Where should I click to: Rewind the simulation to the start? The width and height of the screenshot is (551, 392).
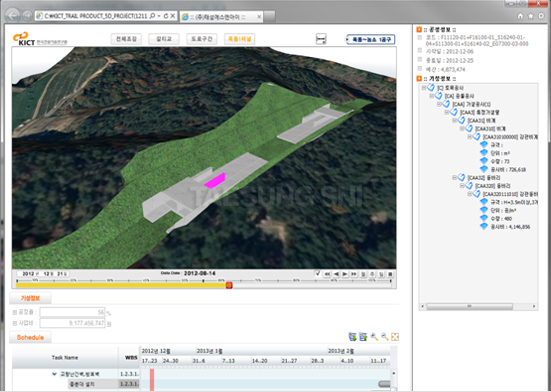pyautogui.click(x=327, y=274)
